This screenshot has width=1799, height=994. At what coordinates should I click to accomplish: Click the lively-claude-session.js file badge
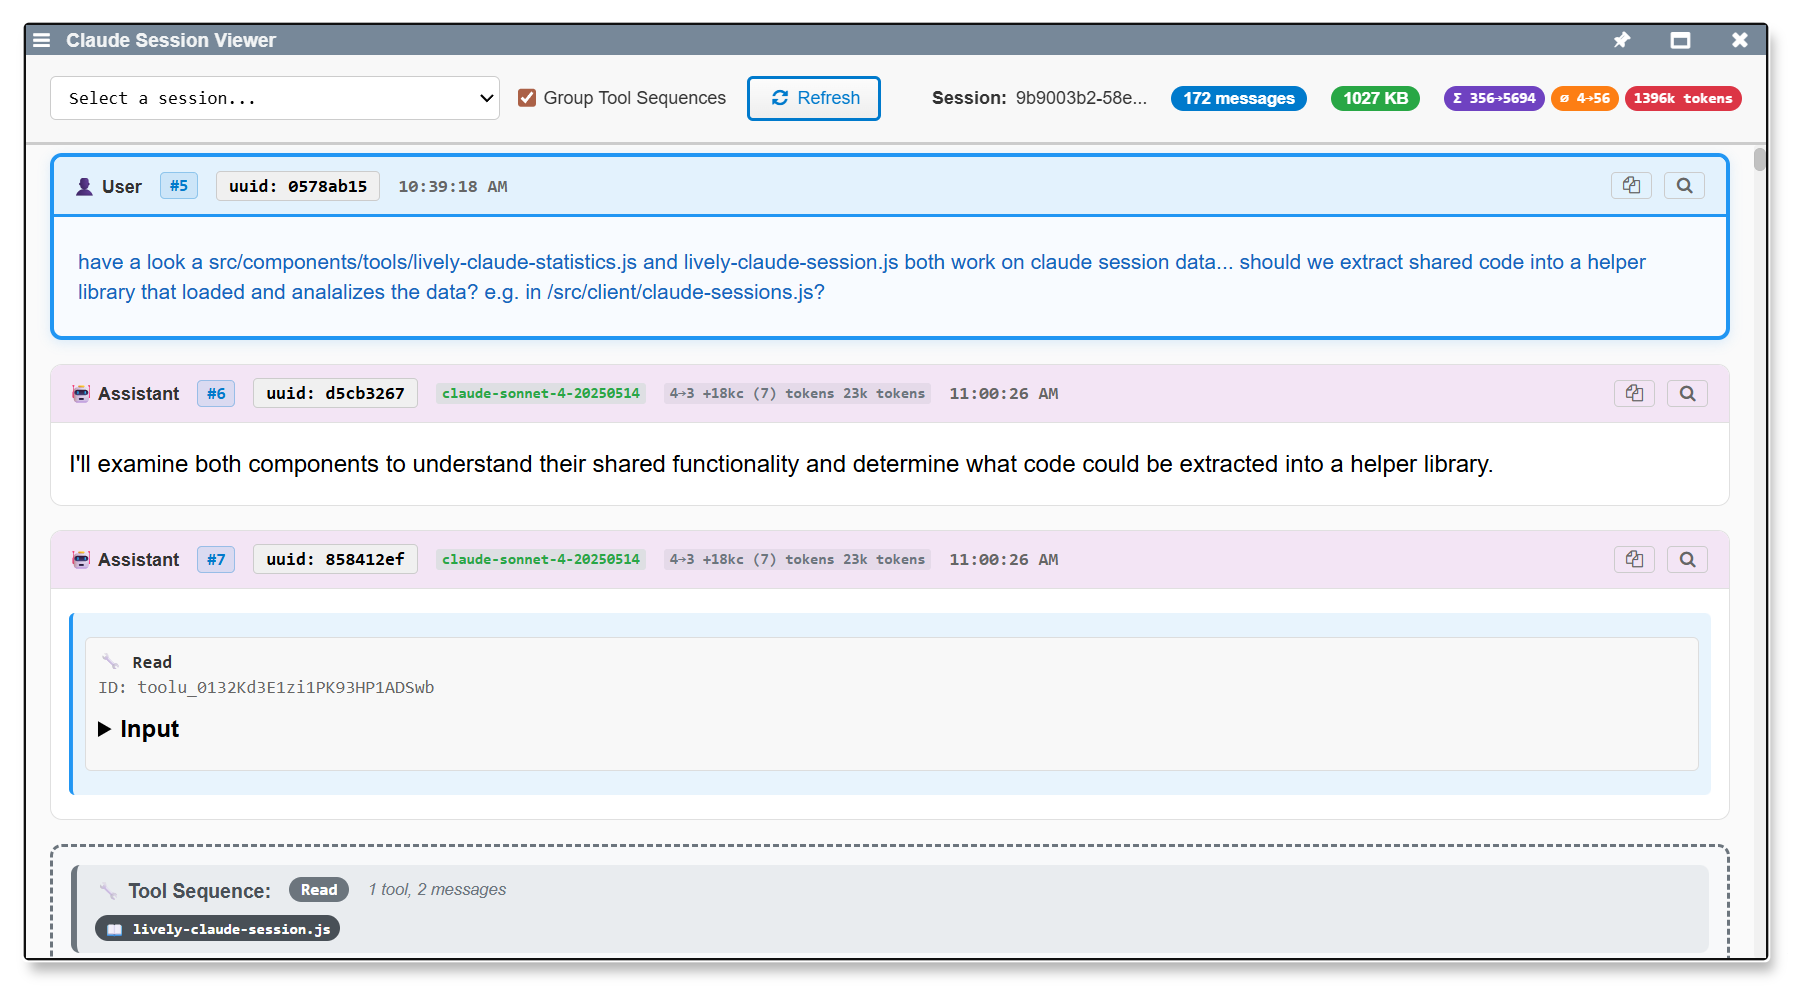tap(218, 930)
